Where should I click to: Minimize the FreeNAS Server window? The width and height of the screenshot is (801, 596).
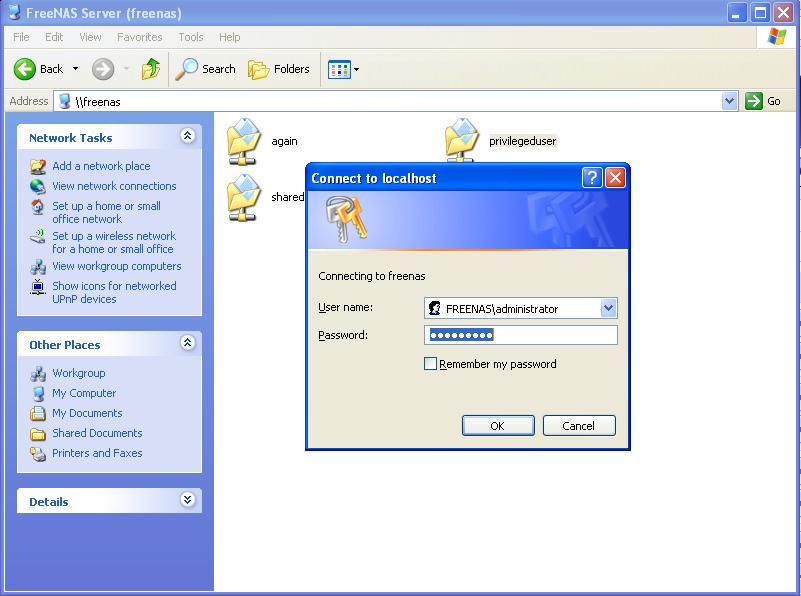pyautogui.click(x=736, y=13)
